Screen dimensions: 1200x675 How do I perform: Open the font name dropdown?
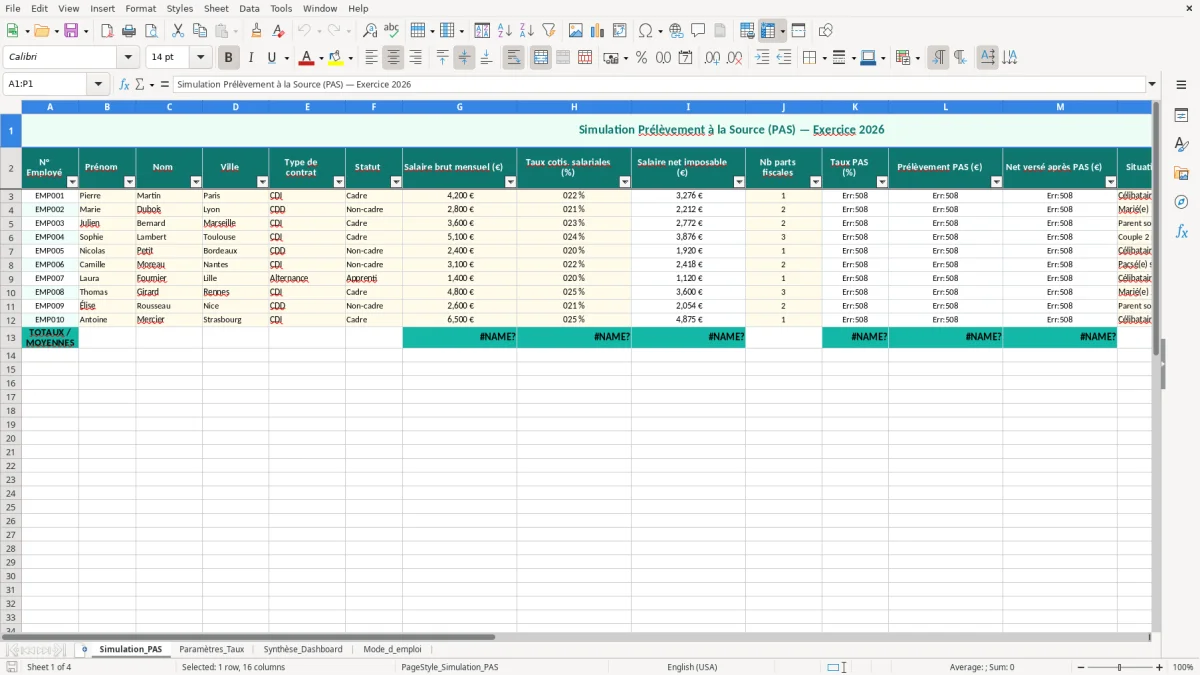tap(128, 58)
